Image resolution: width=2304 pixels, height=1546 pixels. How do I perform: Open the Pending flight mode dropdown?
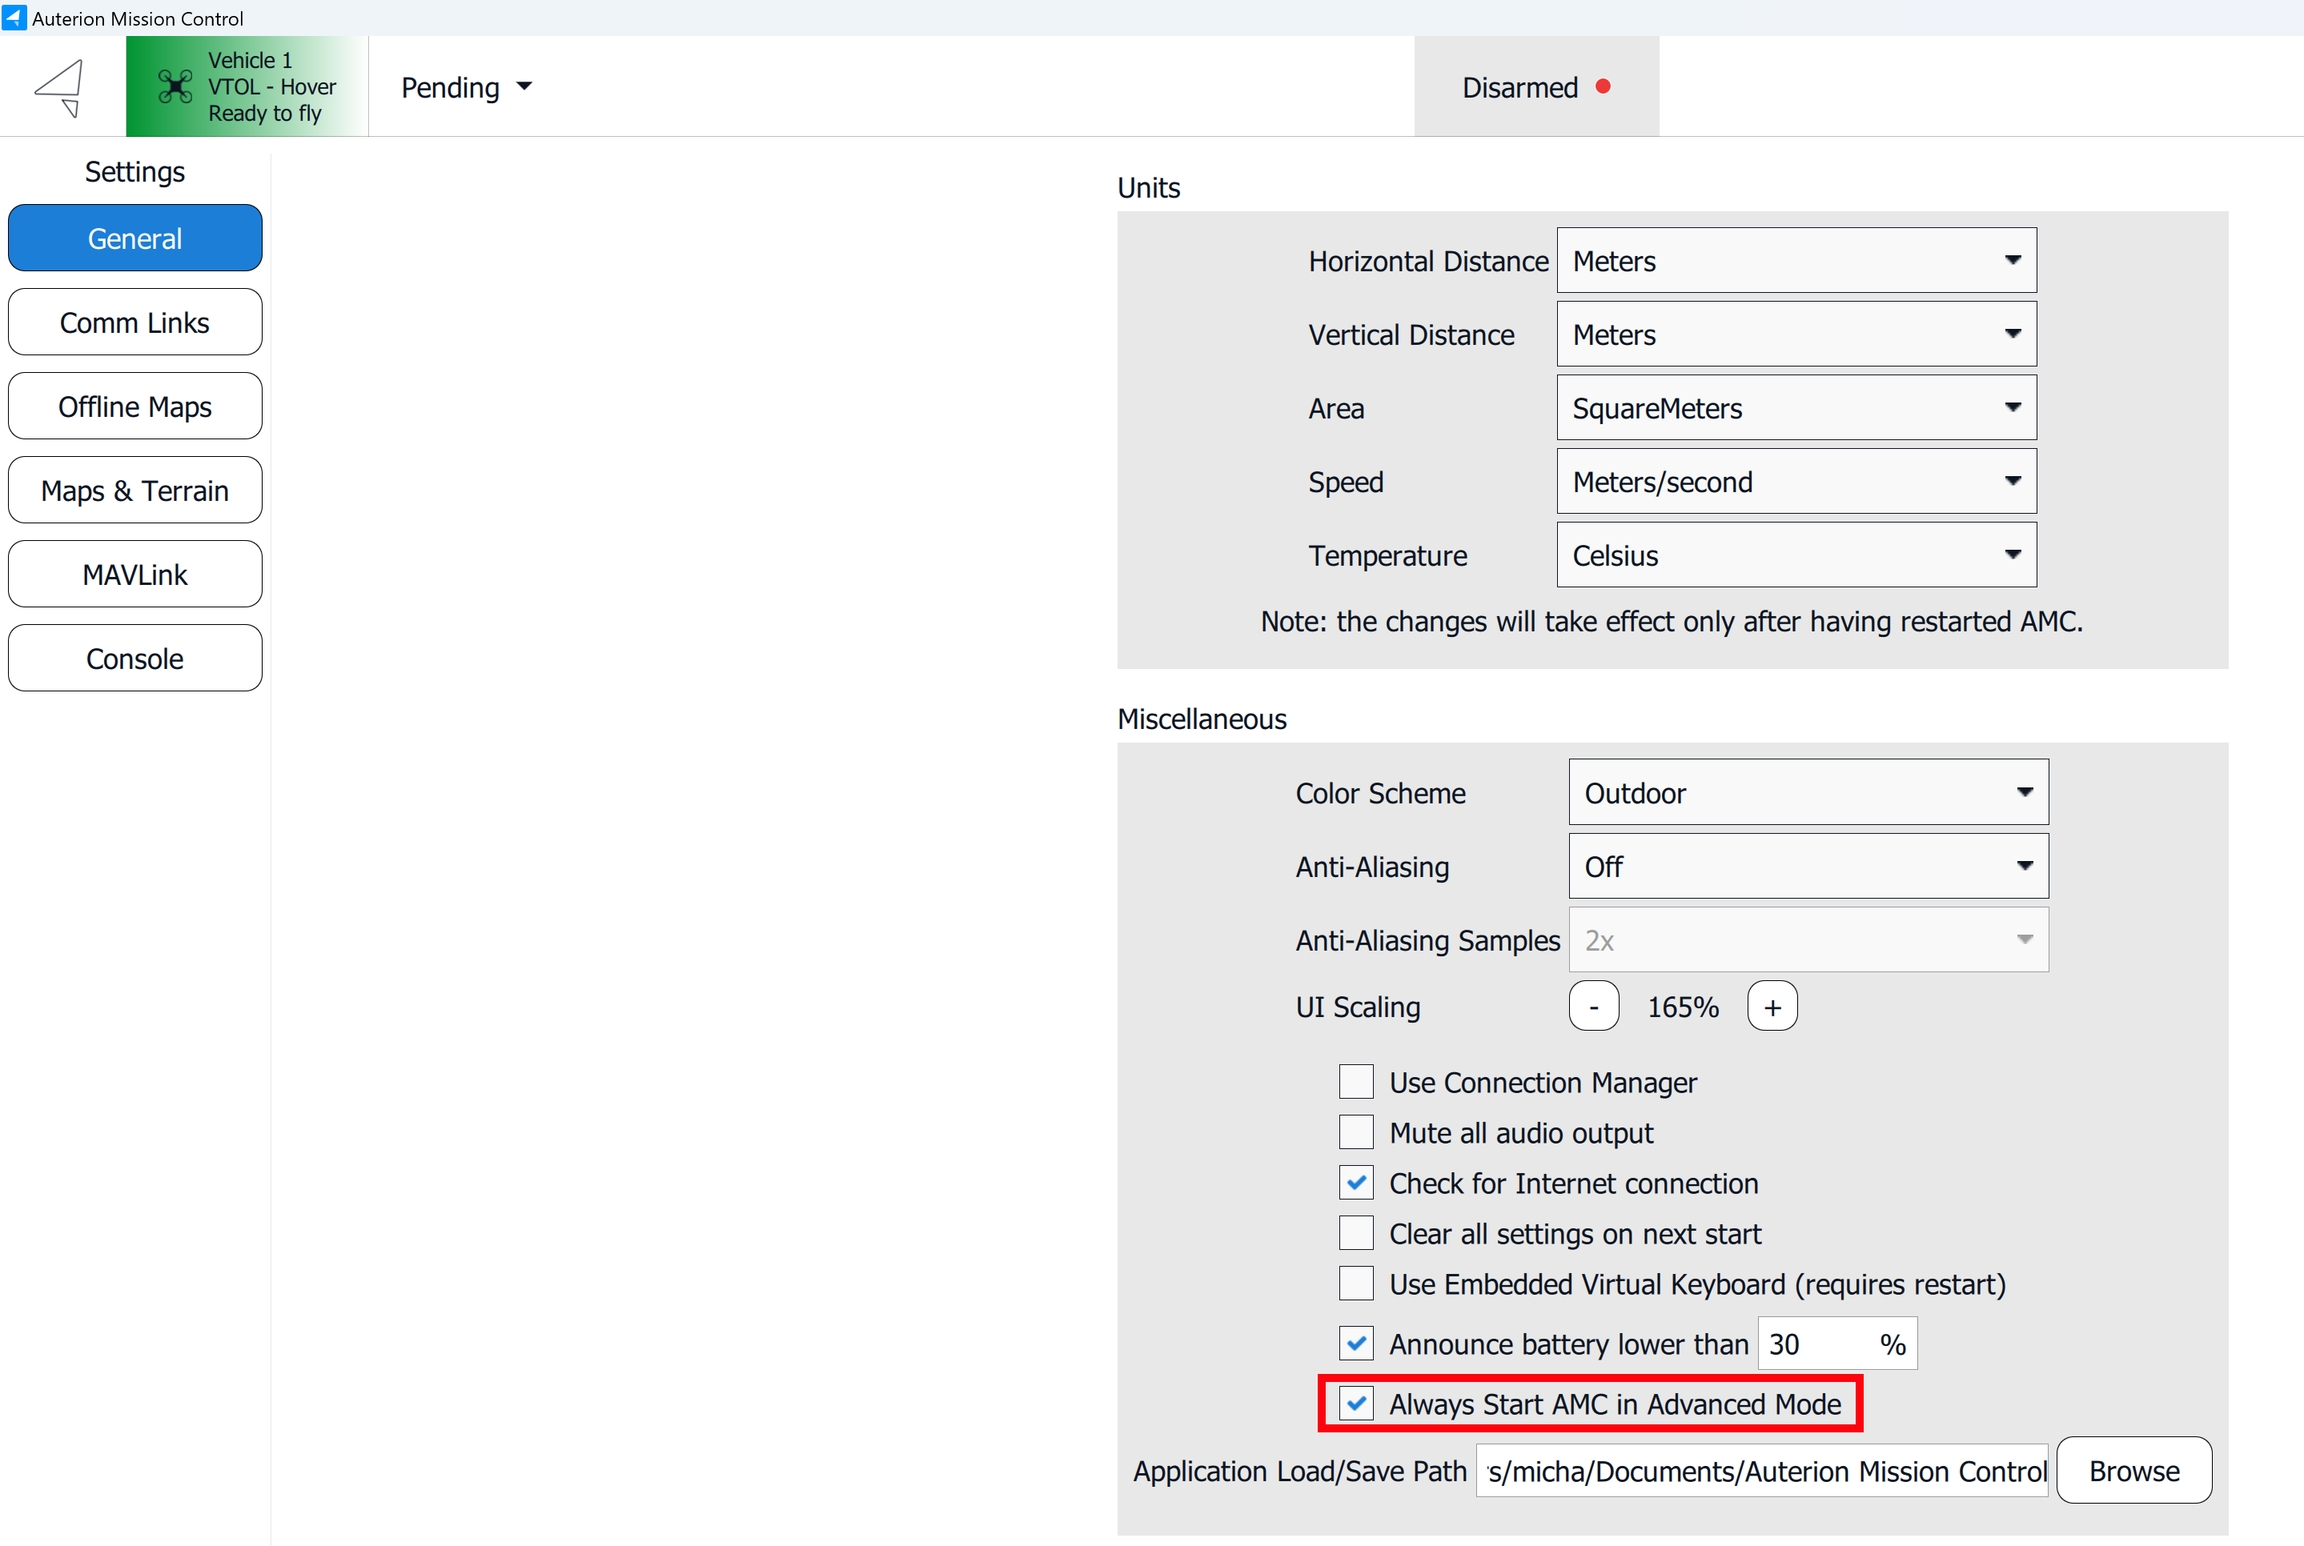(466, 87)
